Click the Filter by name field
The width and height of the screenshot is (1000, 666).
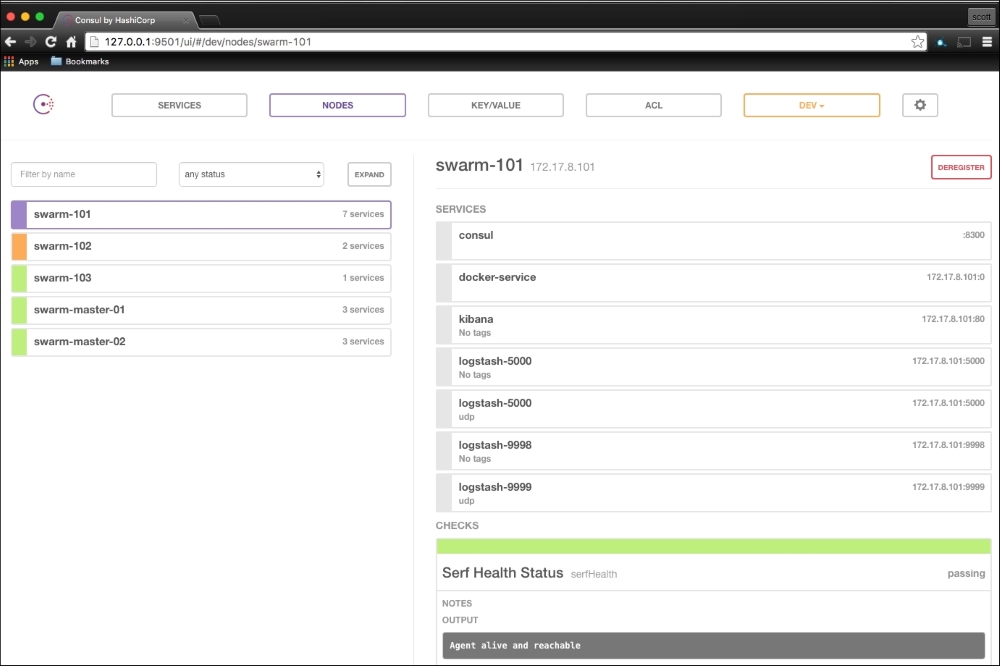[x=84, y=174]
